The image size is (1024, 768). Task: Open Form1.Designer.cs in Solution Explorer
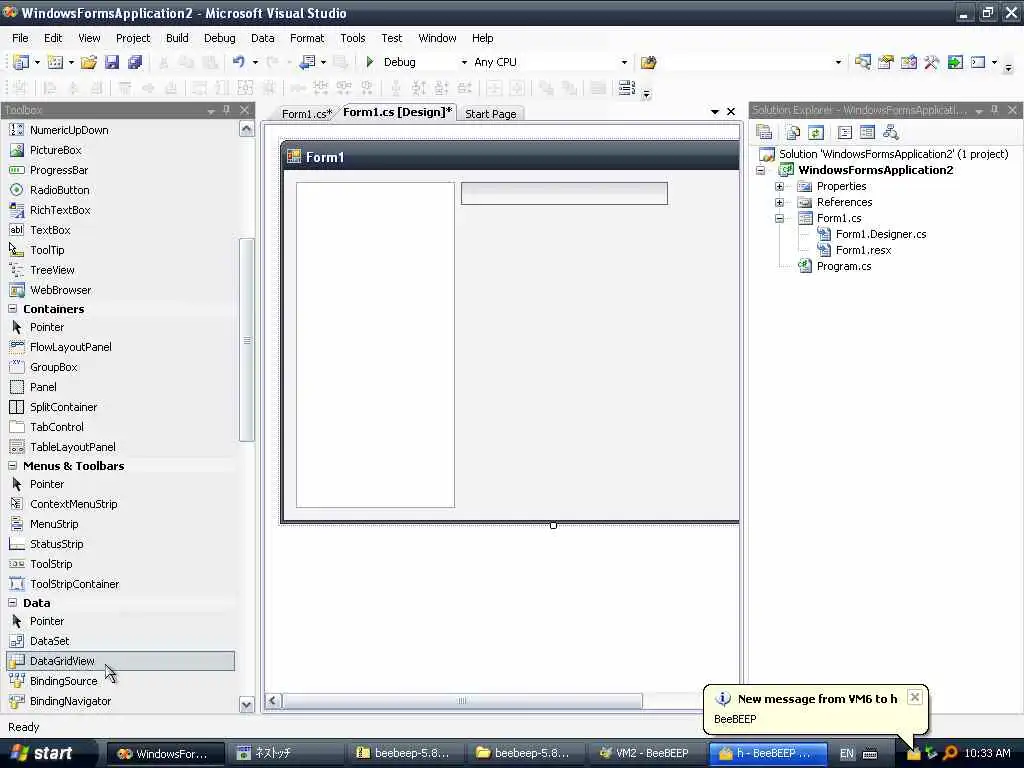point(880,234)
